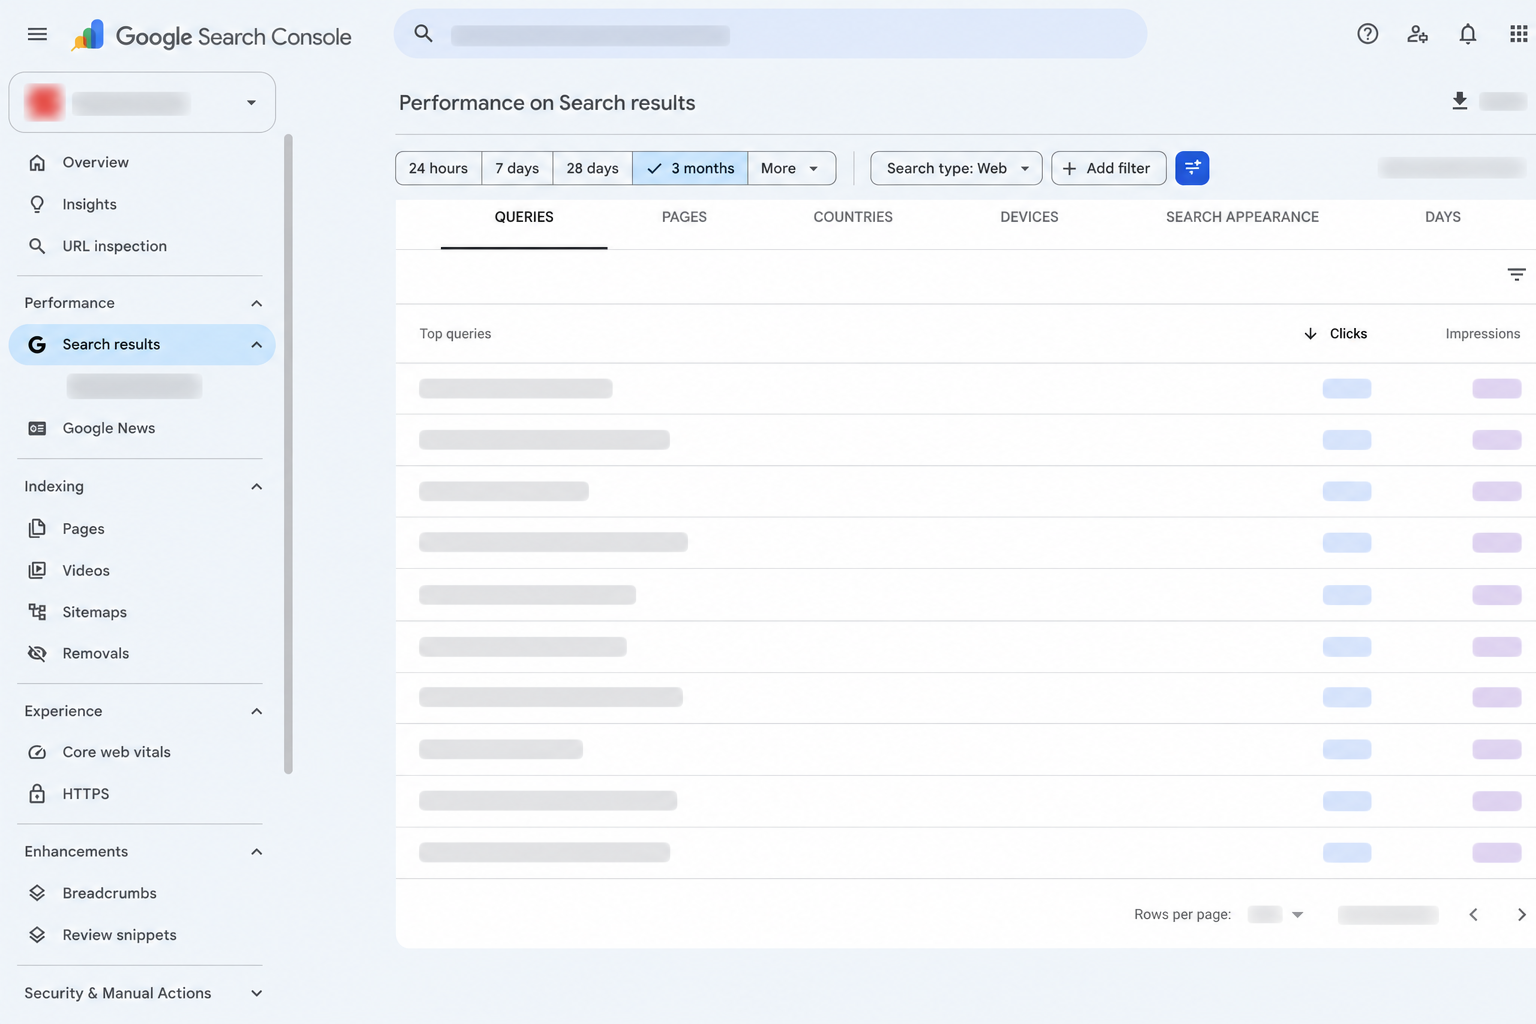
Task: Collapse the Indexing section
Action: coord(256,487)
